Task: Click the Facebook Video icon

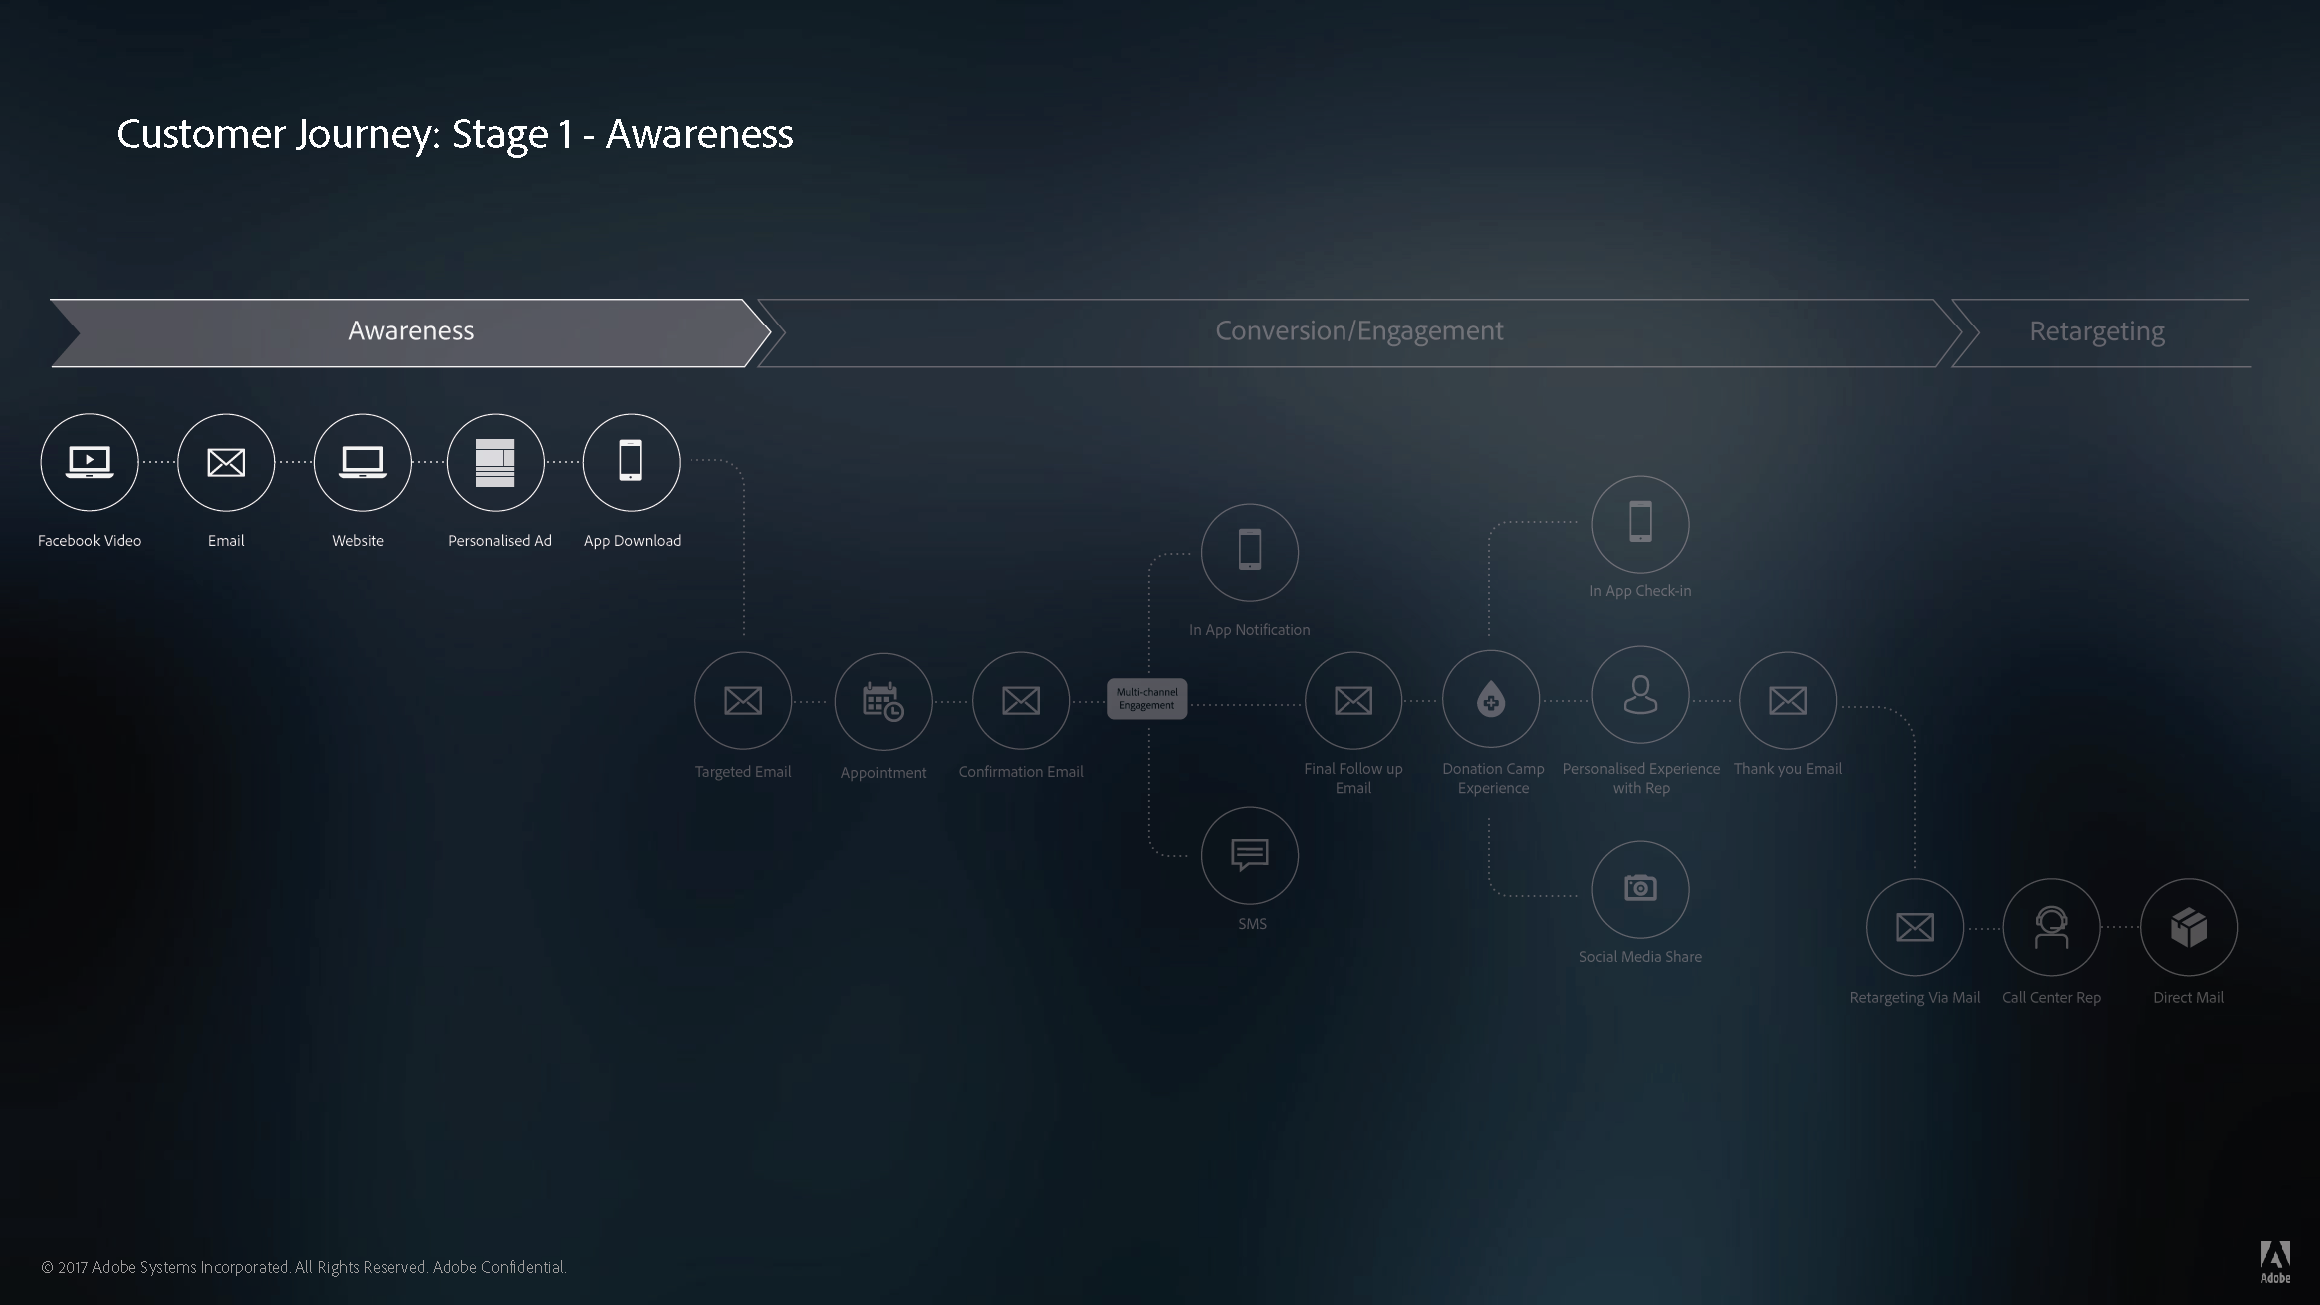Action: pyautogui.click(x=89, y=462)
